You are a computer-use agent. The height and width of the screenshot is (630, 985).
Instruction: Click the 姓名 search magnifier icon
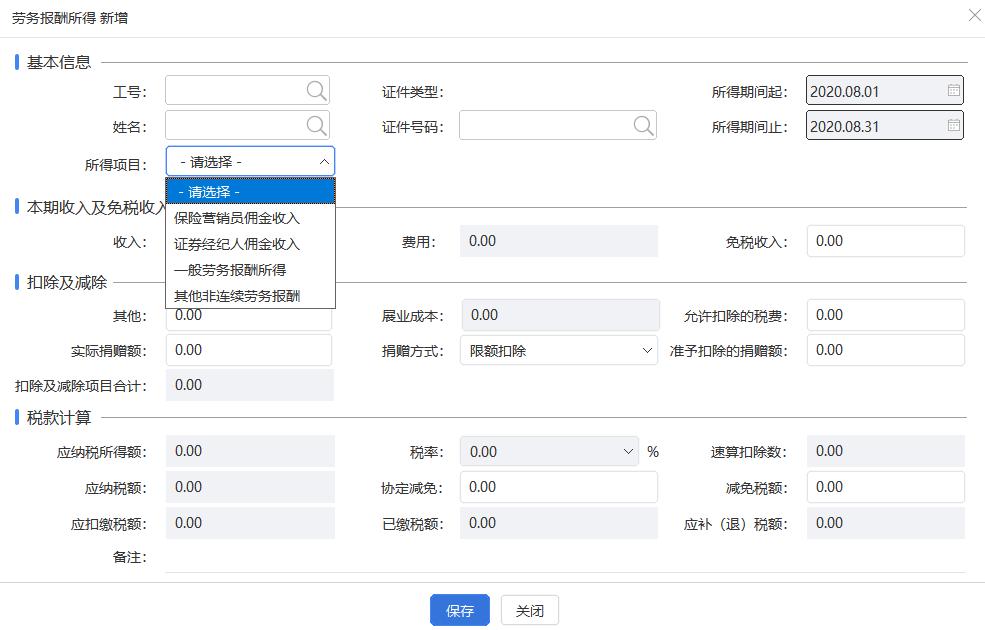(x=317, y=125)
